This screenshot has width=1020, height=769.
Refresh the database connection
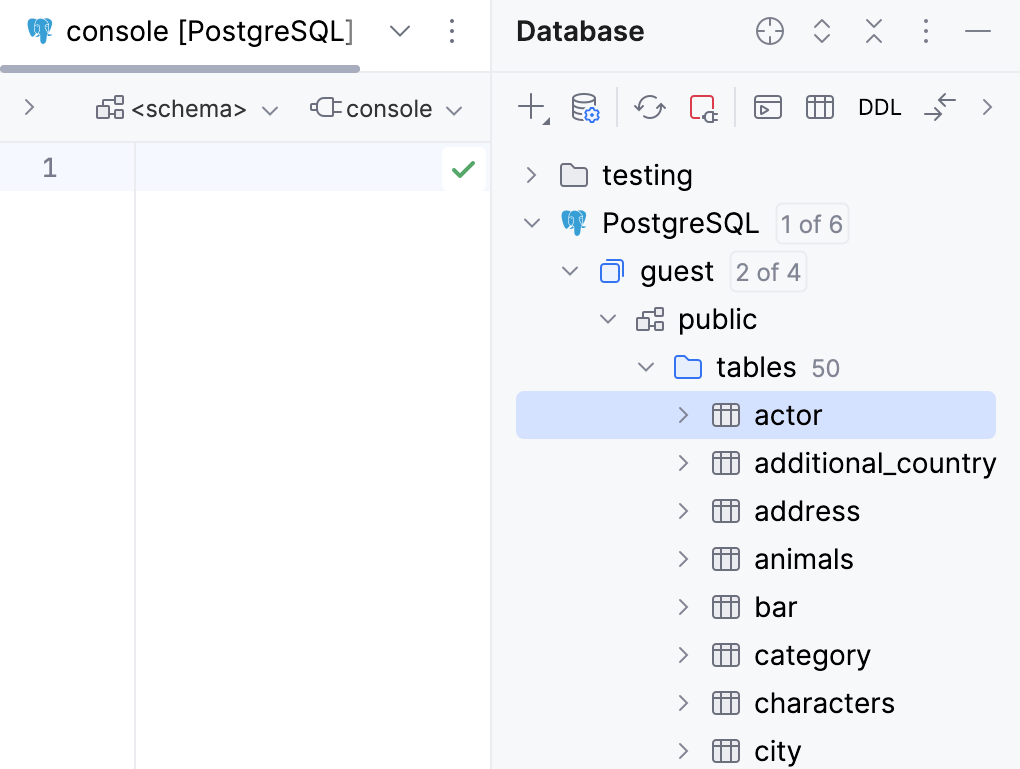(649, 107)
